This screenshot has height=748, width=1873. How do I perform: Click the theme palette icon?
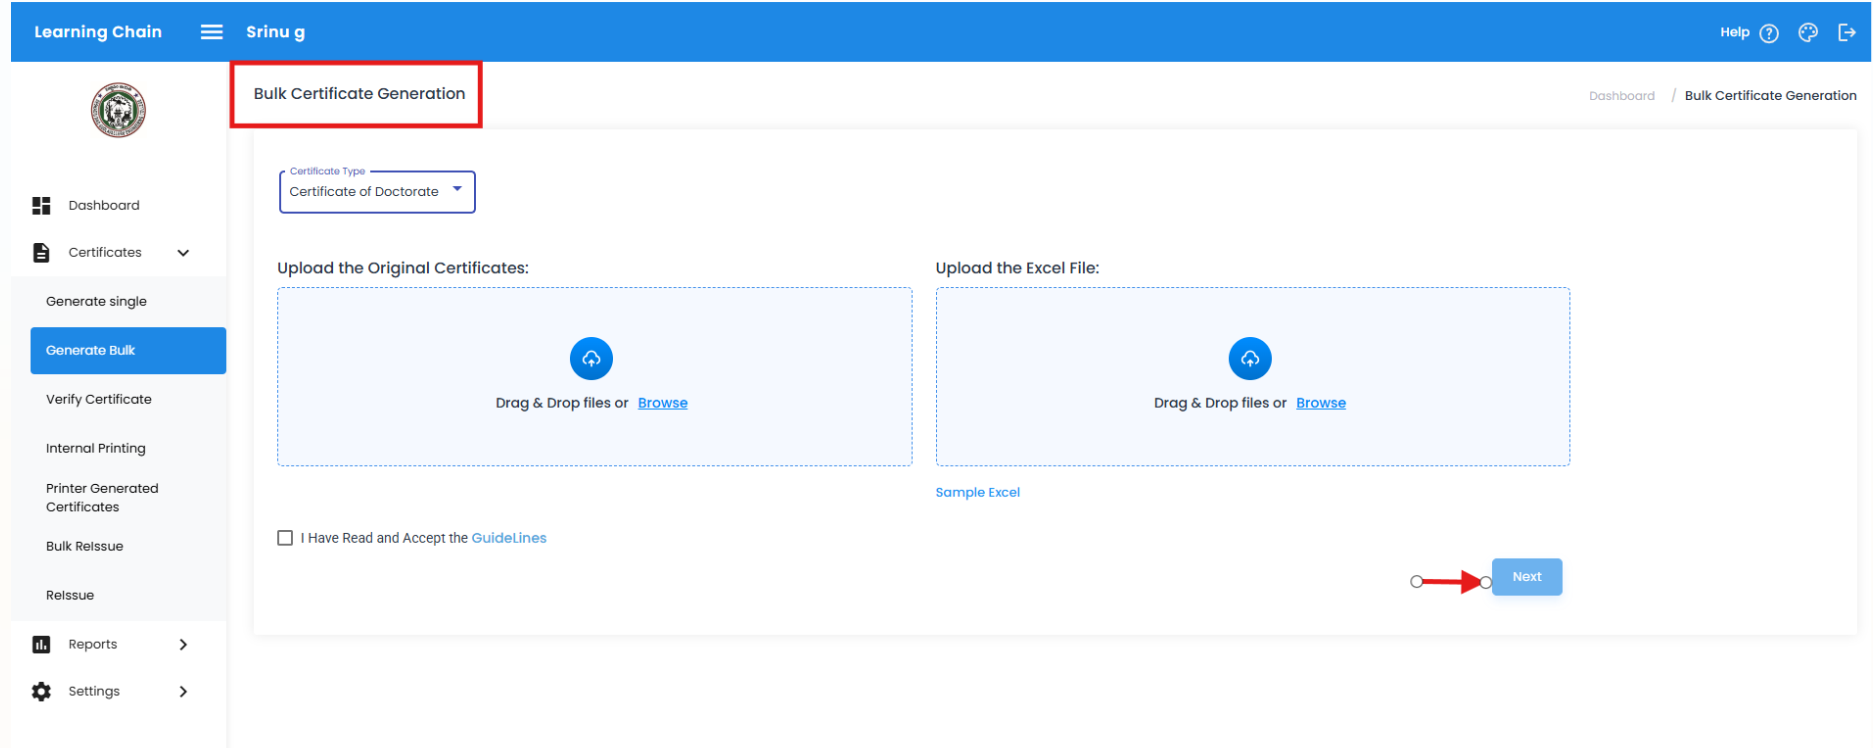[x=1808, y=33]
